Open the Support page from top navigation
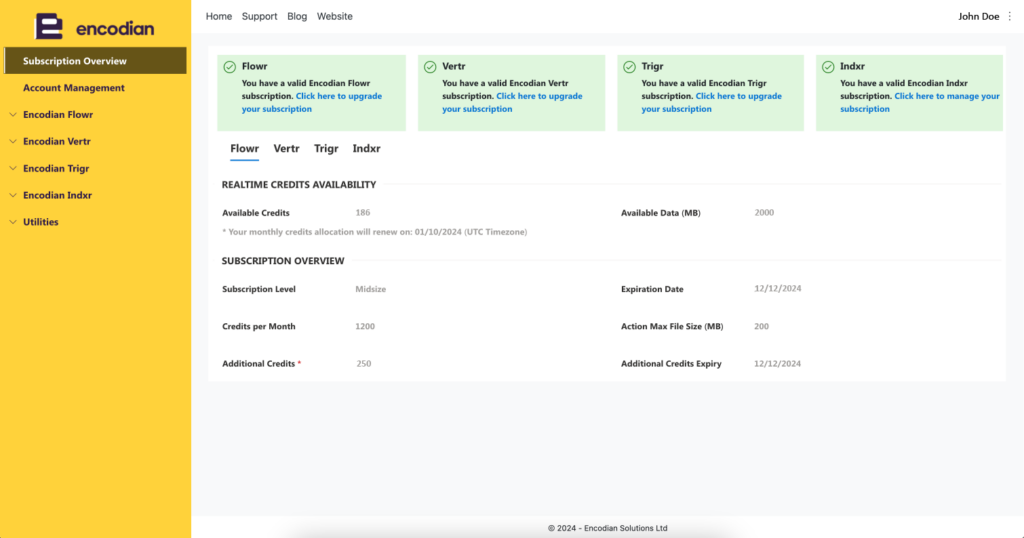1024x538 pixels. pos(259,17)
